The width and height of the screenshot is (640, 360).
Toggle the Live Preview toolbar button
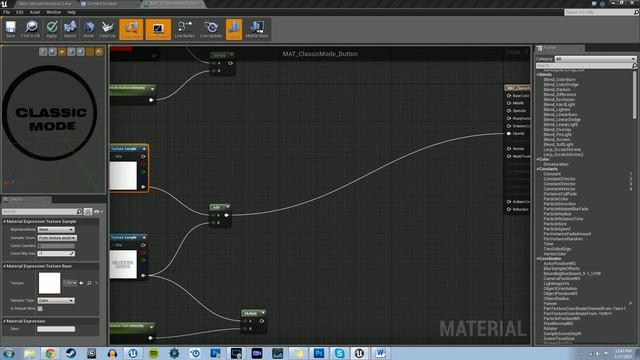point(158,29)
